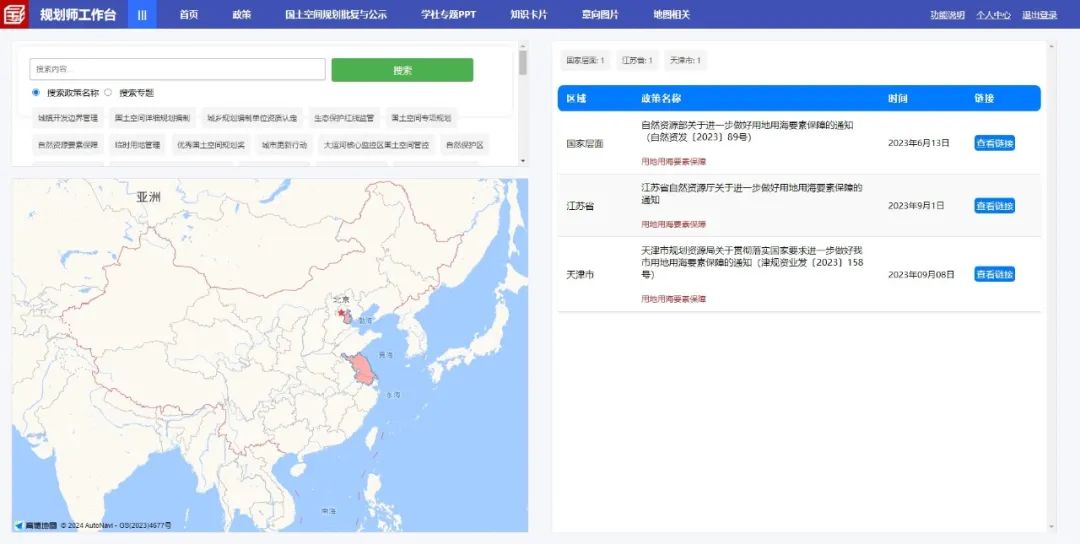The width and height of the screenshot is (1080, 544).
Task: Click the tag panel scrollbar thumb
Action: [x=523, y=62]
